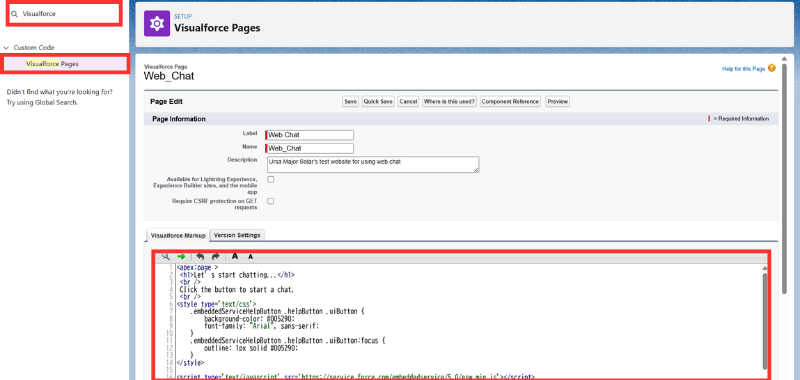Click the closing </style> tag line
This screenshot has height=380, width=800.
190,363
